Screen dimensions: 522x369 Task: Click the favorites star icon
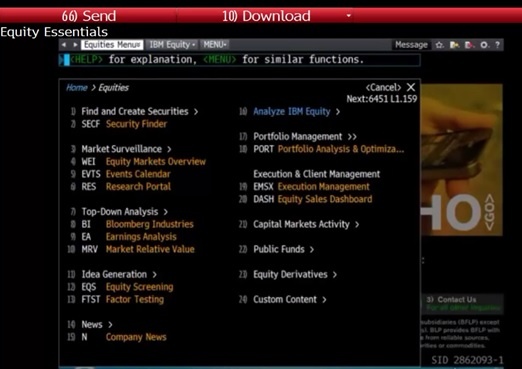pyautogui.click(x=440, y=45)
